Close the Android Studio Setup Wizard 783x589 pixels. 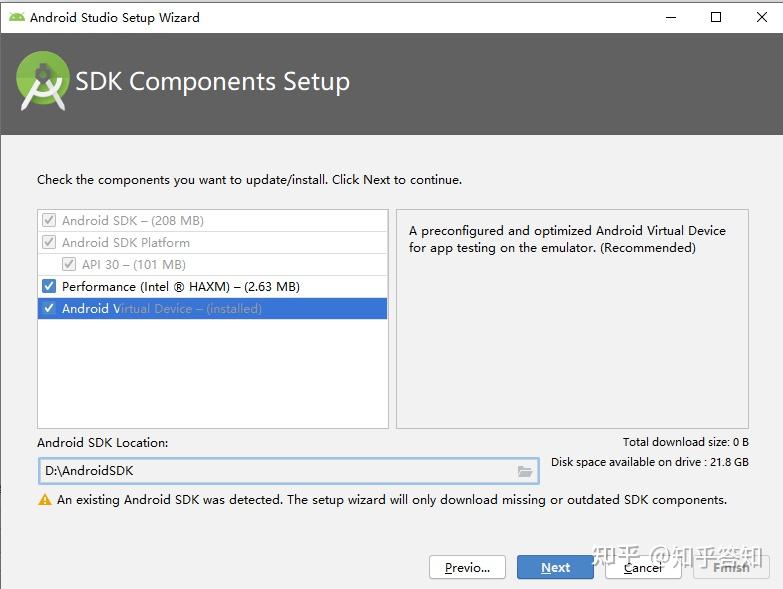(x=762, y=17)
